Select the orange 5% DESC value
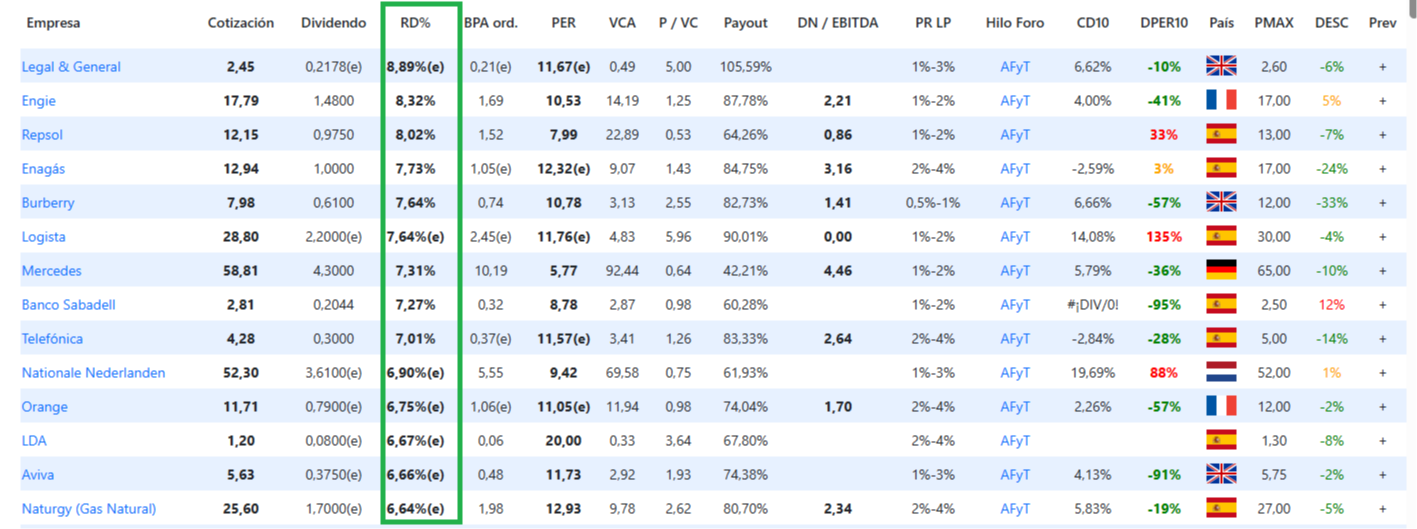Image resolution: width=1417 pixels, height=529 pixels. [x=1331, y=101]
